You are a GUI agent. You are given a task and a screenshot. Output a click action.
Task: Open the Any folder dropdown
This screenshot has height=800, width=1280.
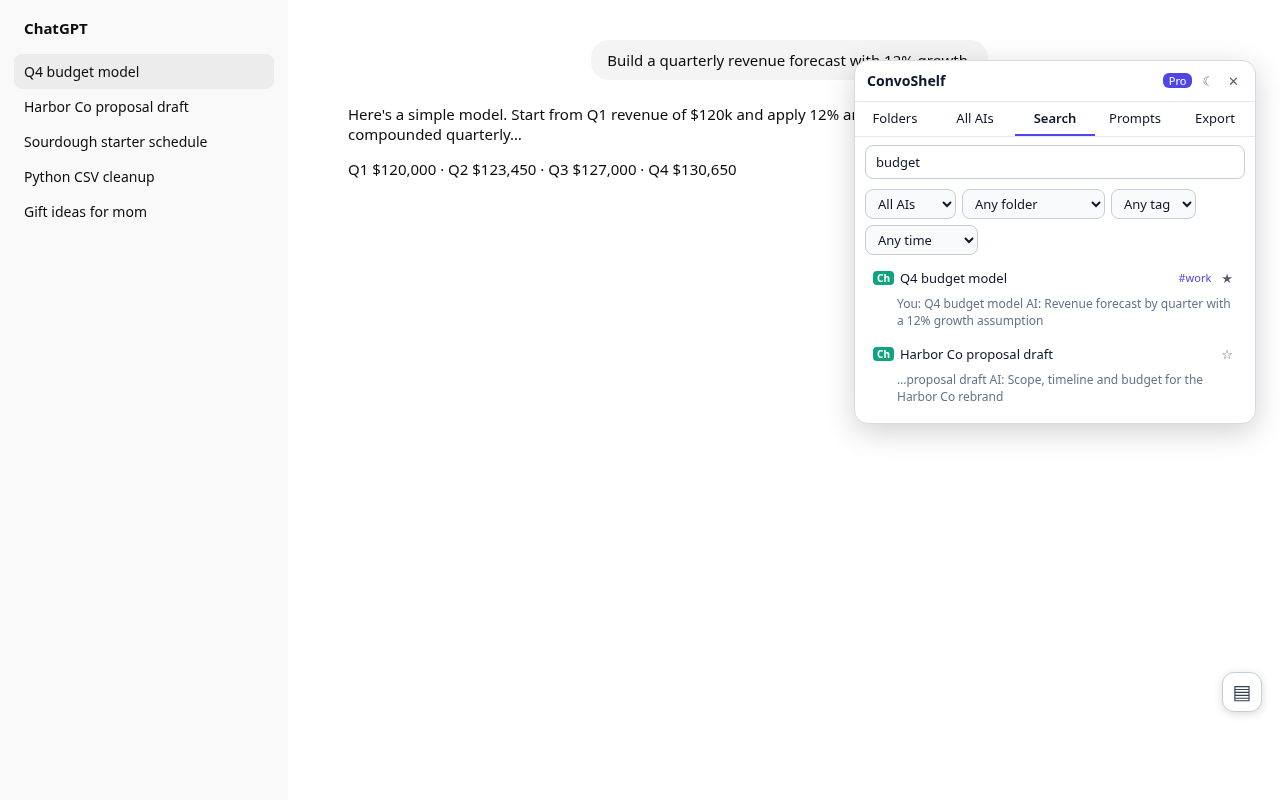[1033, 204]
